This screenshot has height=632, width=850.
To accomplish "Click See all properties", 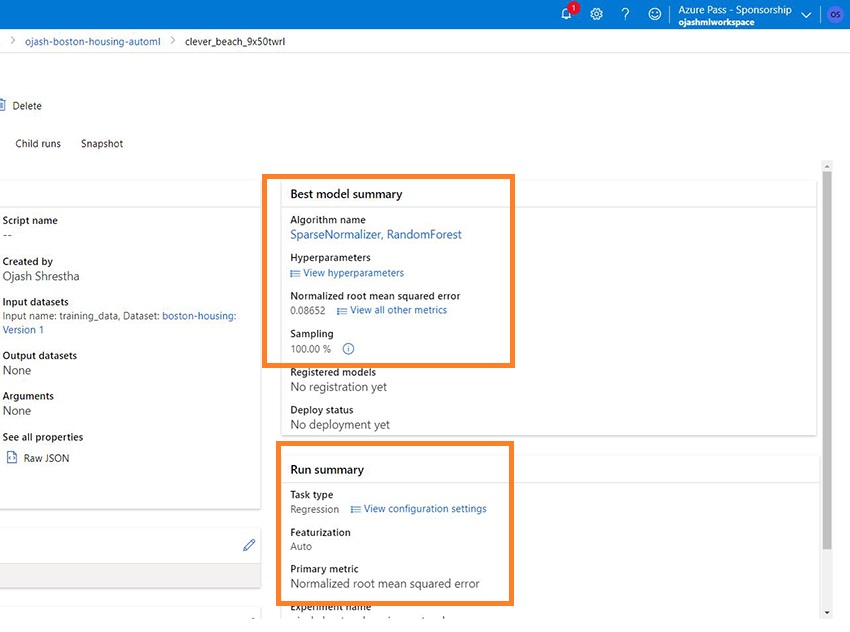I will pos(43,437).
